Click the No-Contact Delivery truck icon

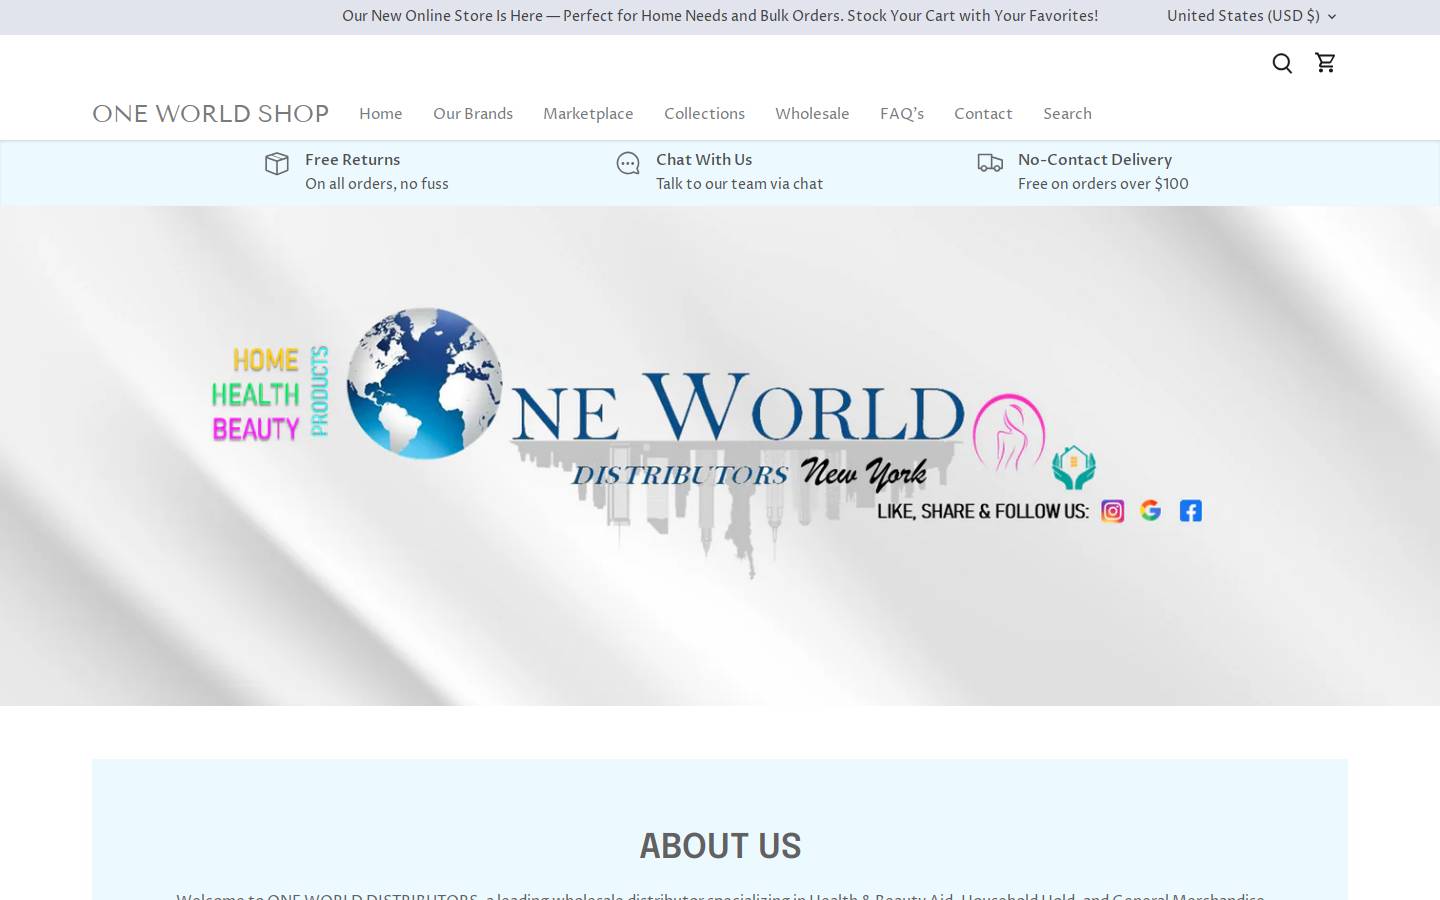990,164
